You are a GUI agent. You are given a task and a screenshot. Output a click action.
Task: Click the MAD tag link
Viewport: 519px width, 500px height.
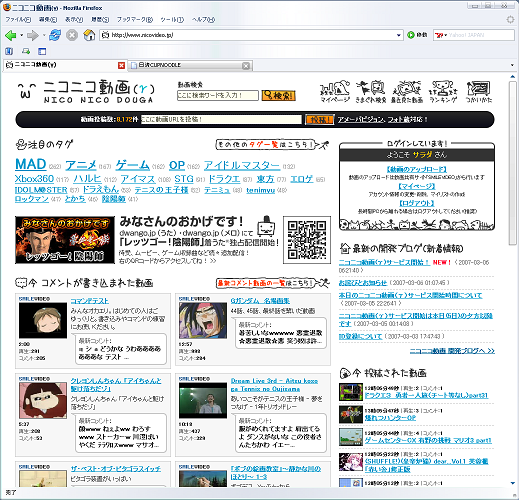coord(31,164)
